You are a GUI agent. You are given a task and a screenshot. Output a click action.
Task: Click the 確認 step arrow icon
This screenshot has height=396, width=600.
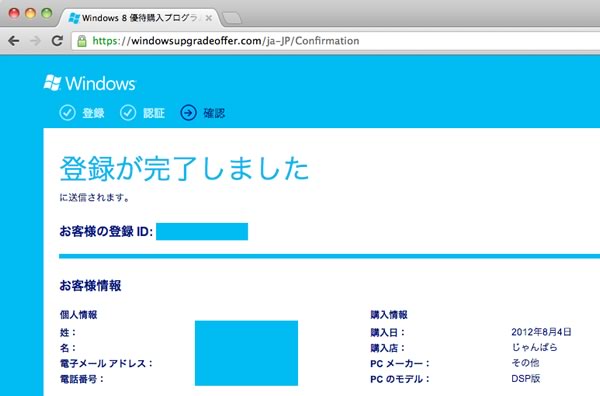coord(188,113)
